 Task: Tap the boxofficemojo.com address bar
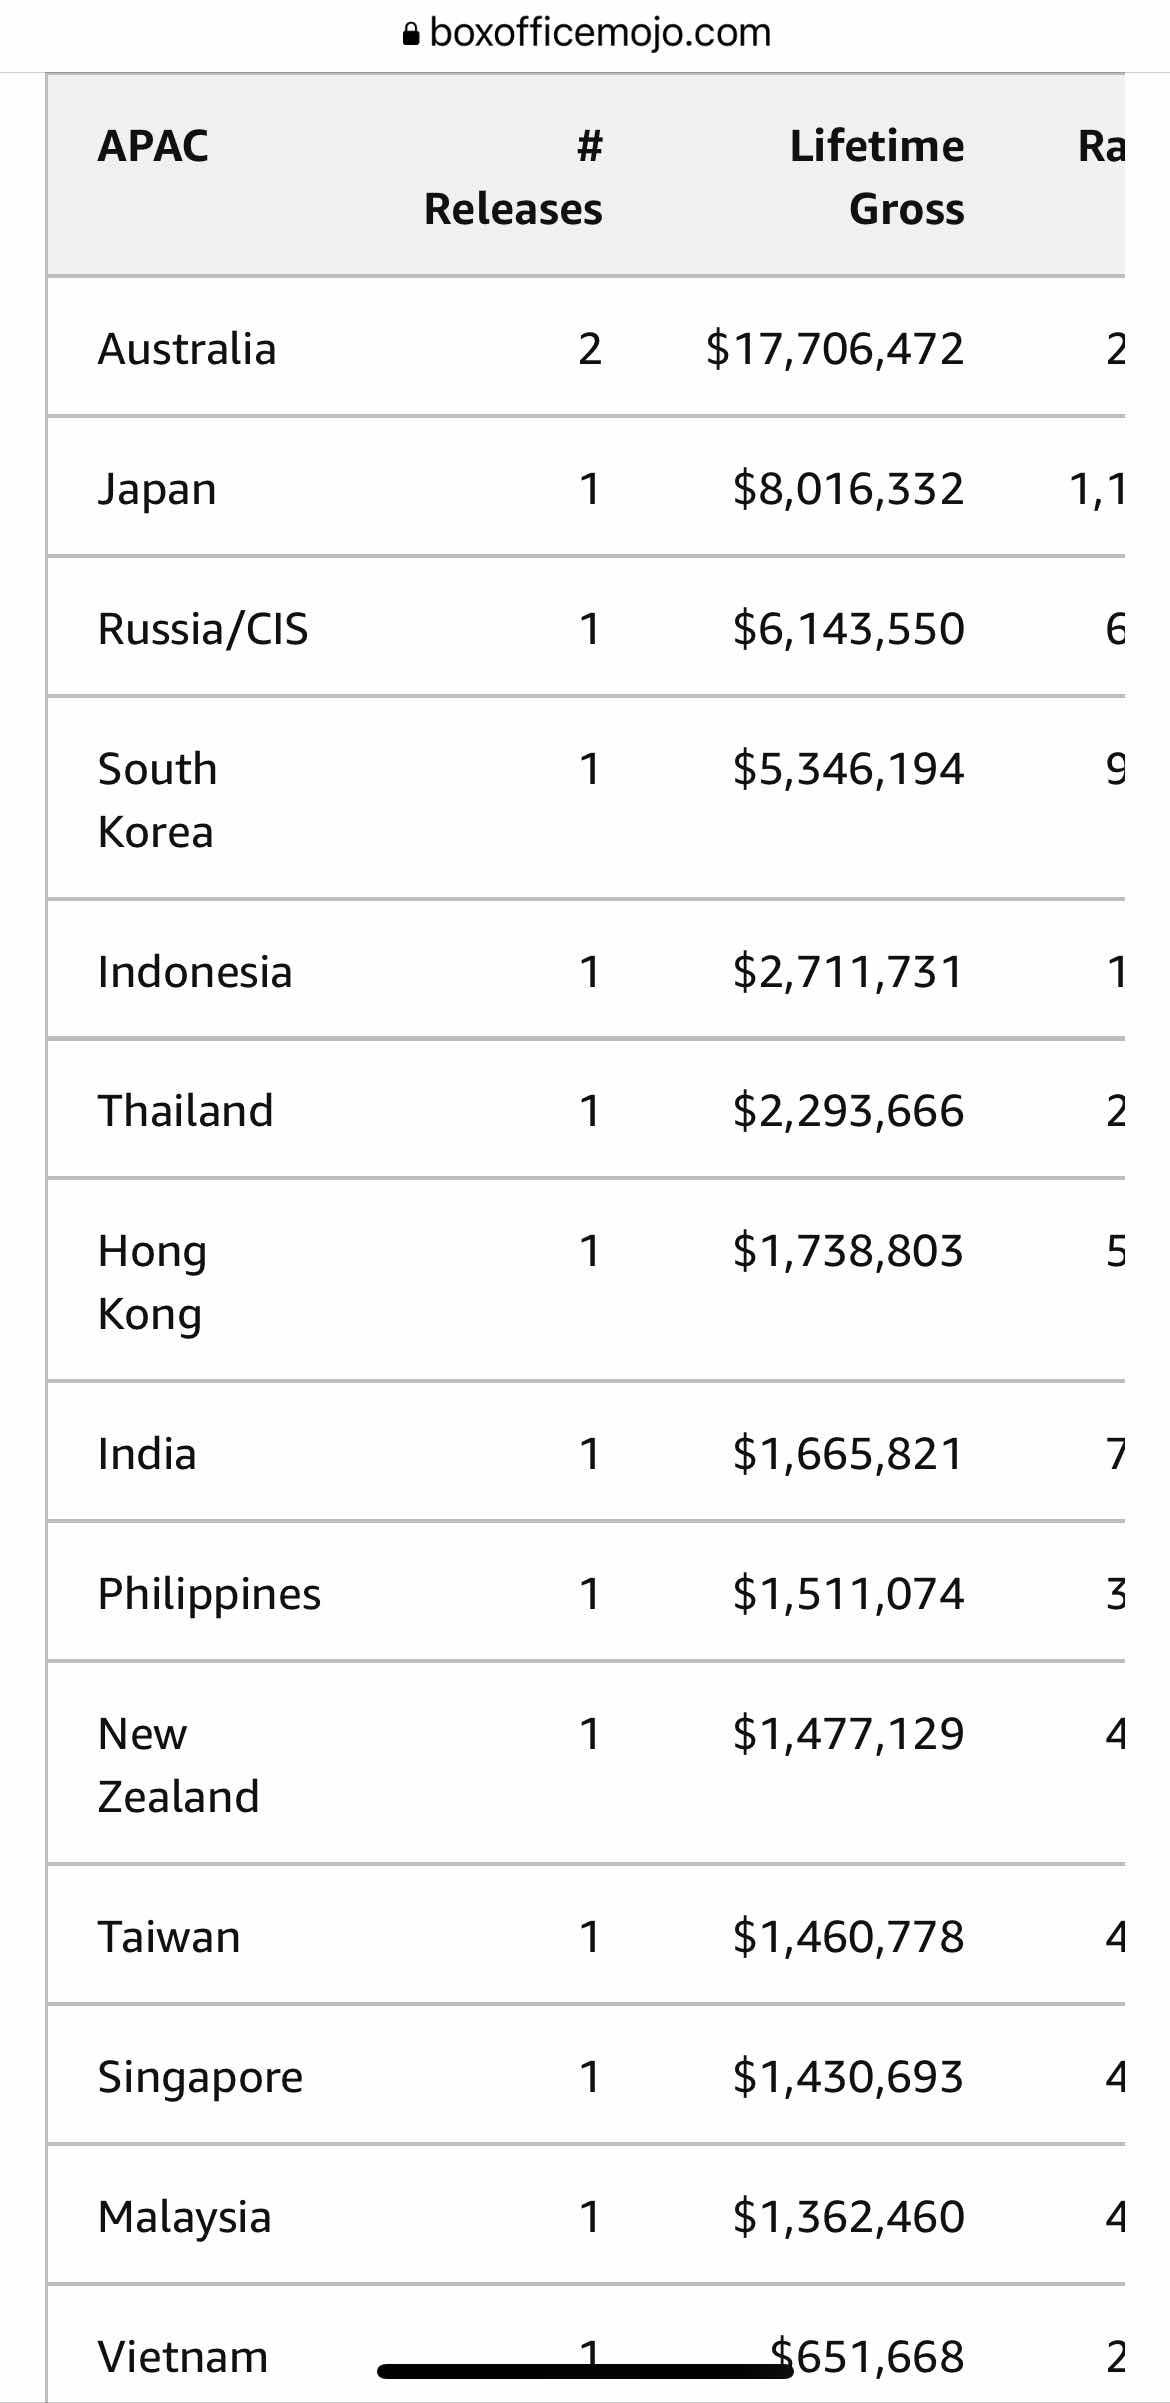(599, 33)
